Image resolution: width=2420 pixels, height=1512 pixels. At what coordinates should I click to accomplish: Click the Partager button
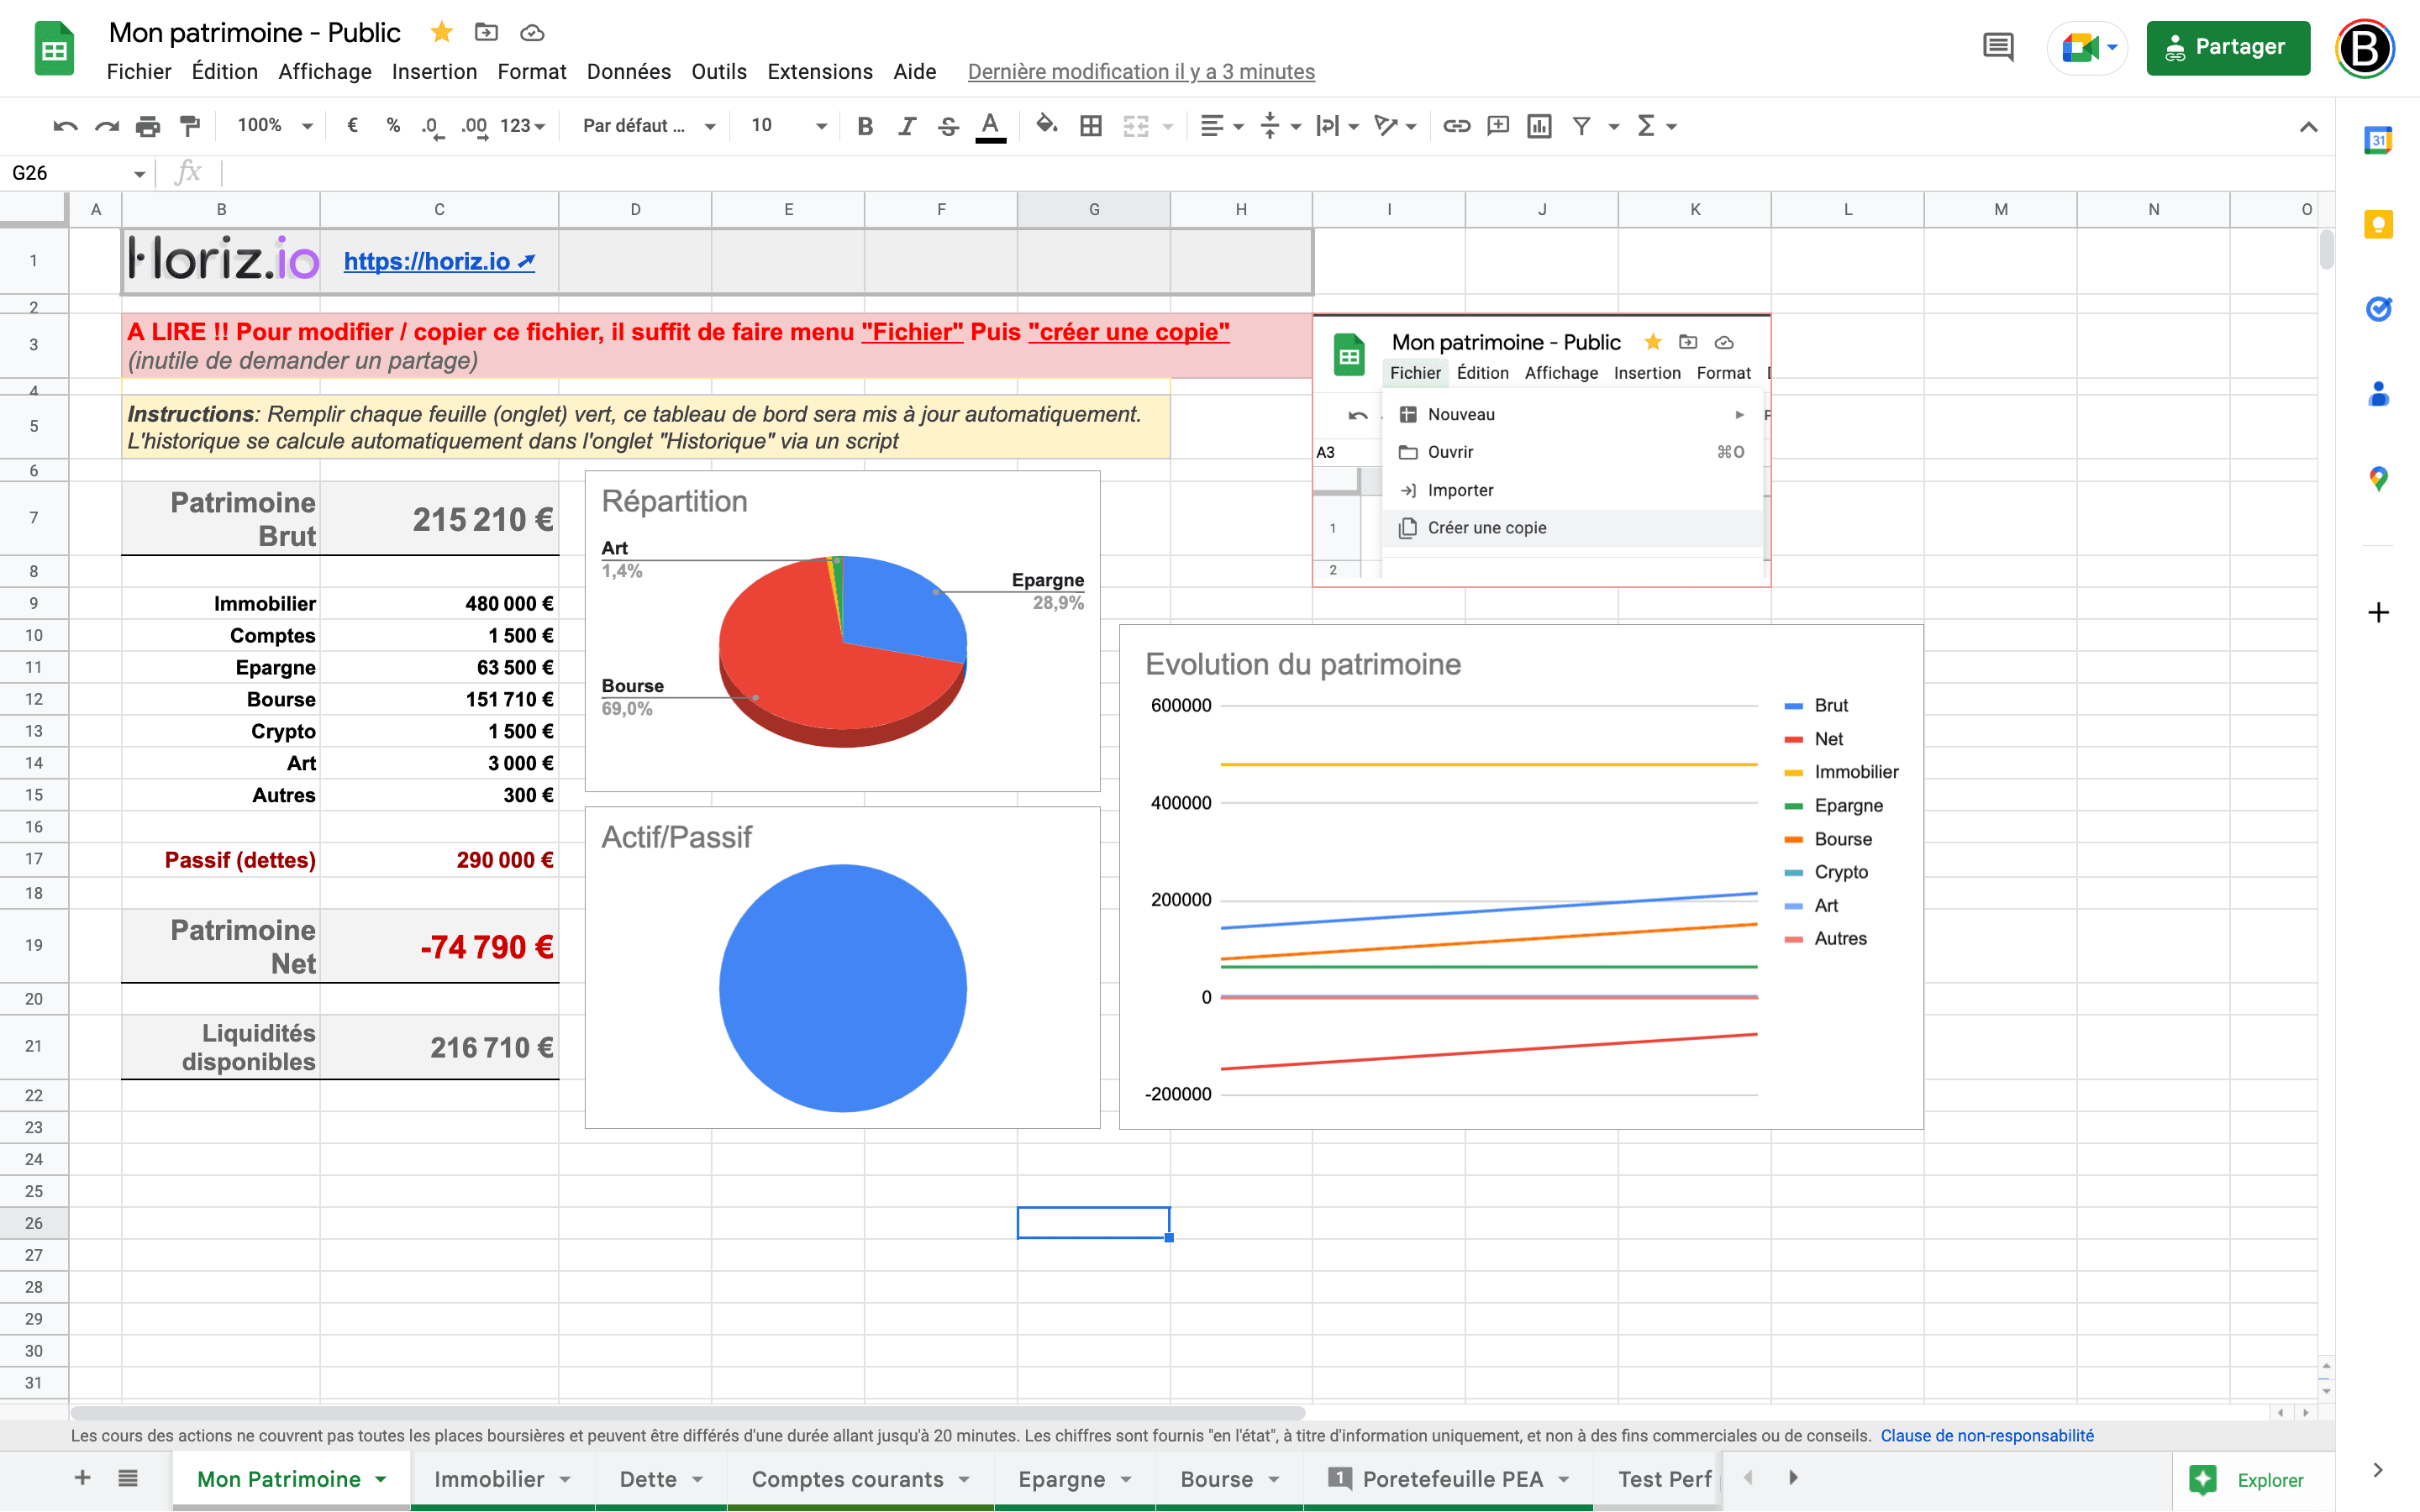pos(2228,47)
